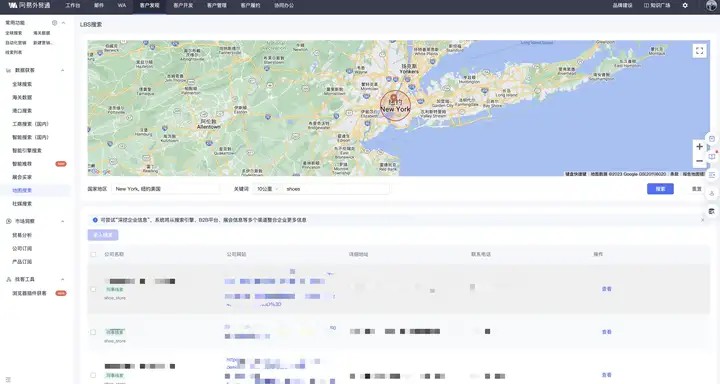Open 工商搜索(国内) in sidebar
The image size is (720, 384).
tap(30, 124)
